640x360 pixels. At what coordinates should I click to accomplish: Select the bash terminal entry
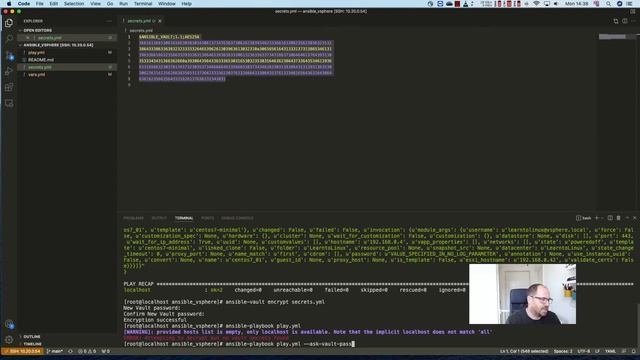(x=583, y=218)
